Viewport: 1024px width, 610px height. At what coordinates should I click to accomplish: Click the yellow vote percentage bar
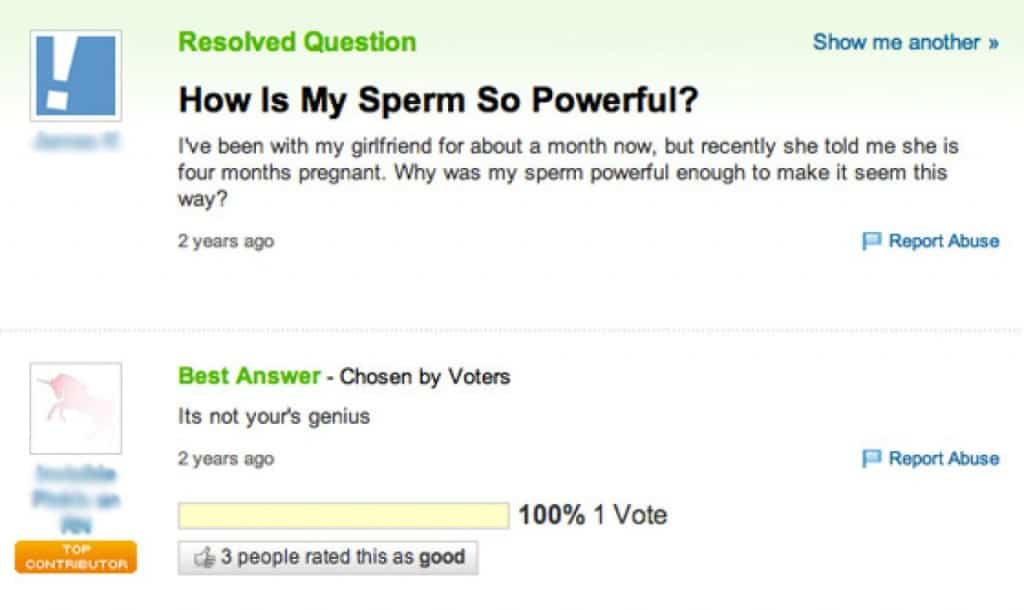click(x=344, y=515)
